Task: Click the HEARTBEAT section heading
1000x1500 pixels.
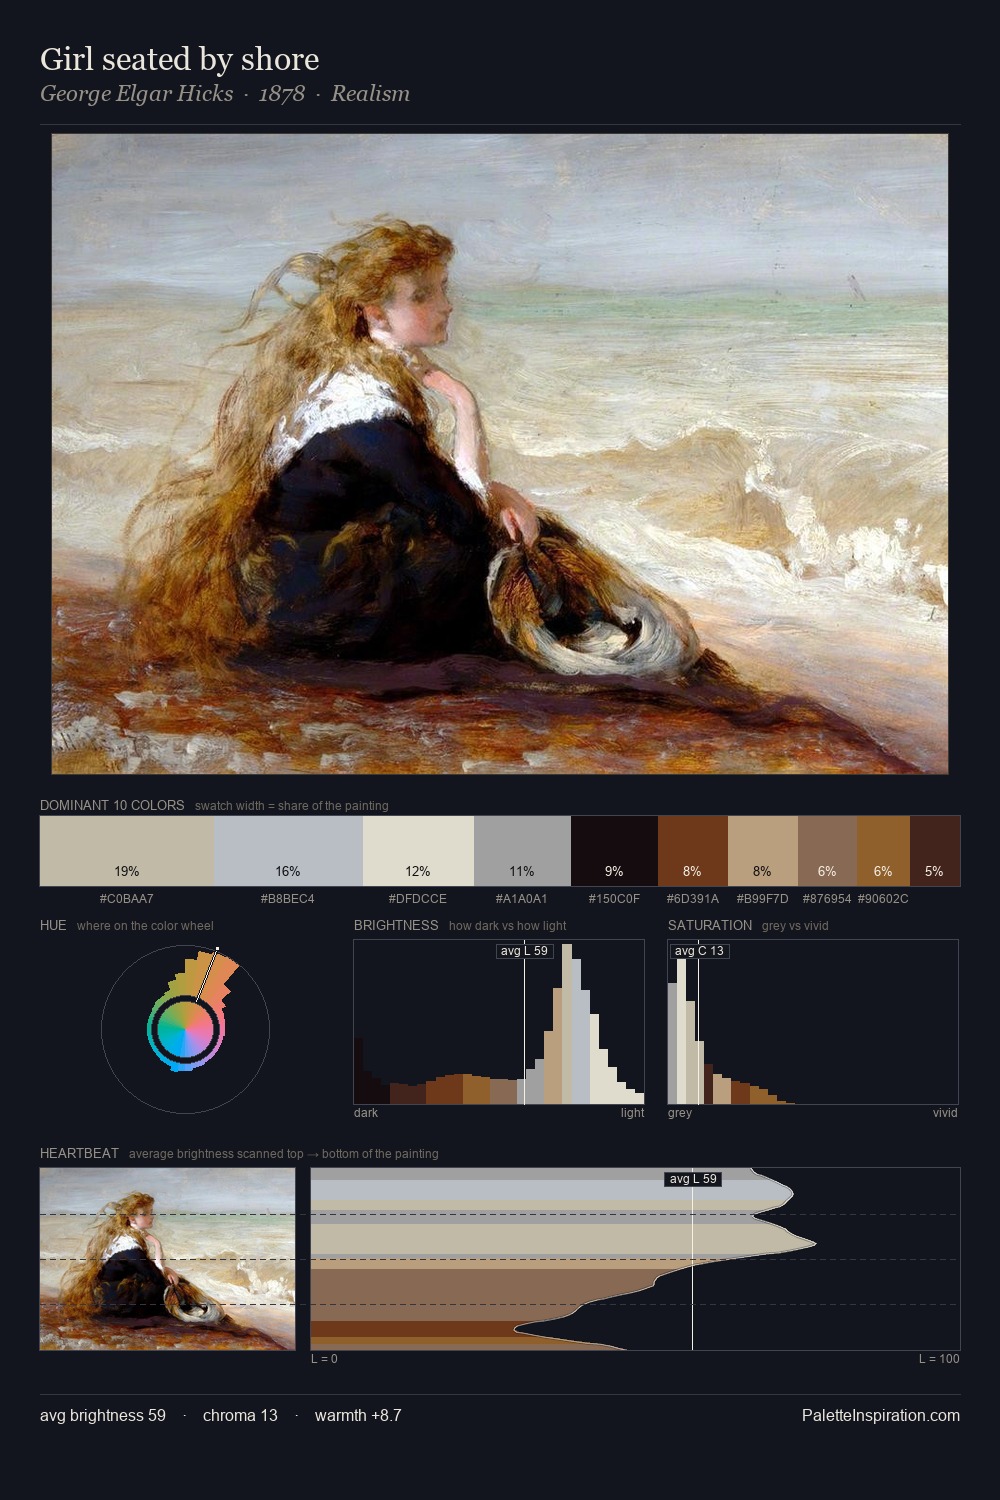Action: pos(79,1153)
